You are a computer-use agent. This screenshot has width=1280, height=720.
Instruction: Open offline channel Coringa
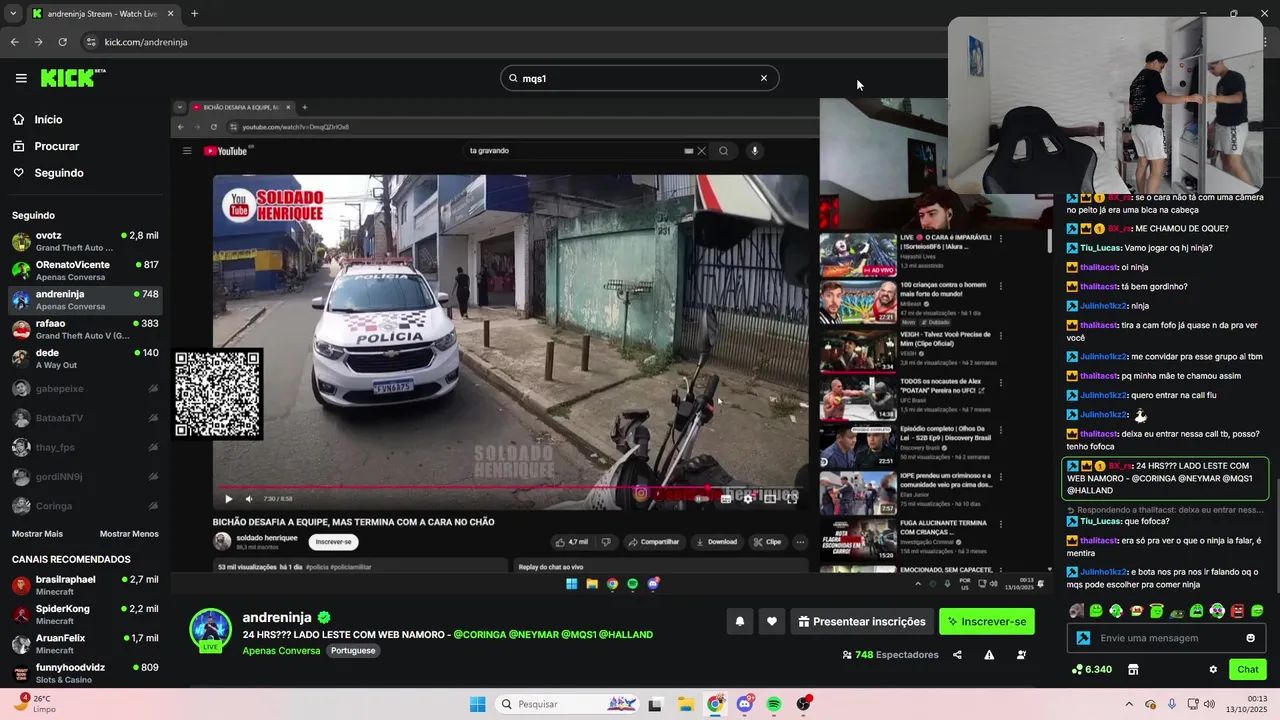pos(85,506)
